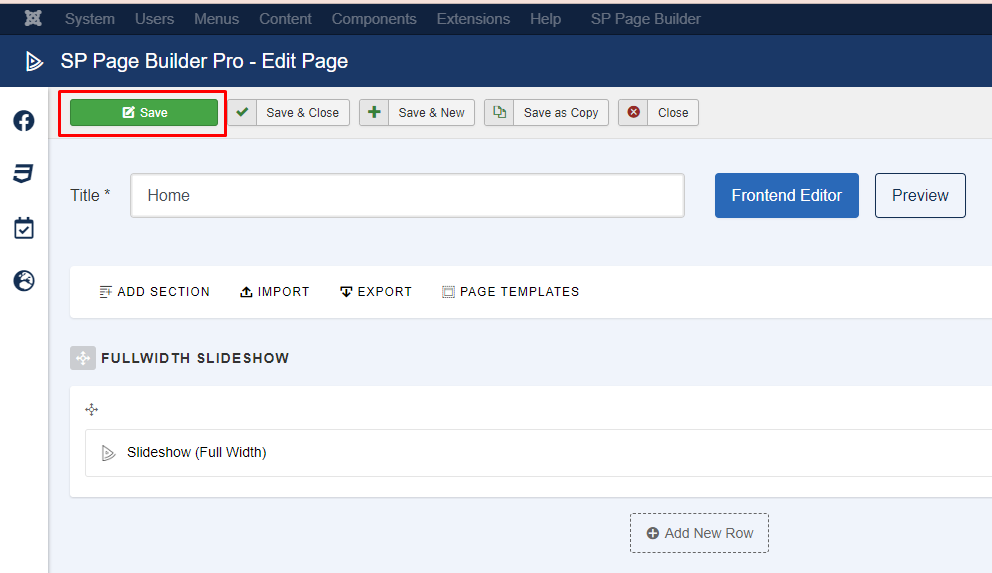Open PAGE TEMPLATES
This screenshot has height=573, width=992.
point(511,292)
